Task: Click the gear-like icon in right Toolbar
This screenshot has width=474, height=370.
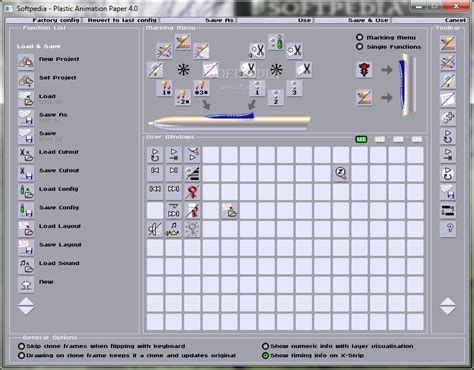Action: point(448,117)
